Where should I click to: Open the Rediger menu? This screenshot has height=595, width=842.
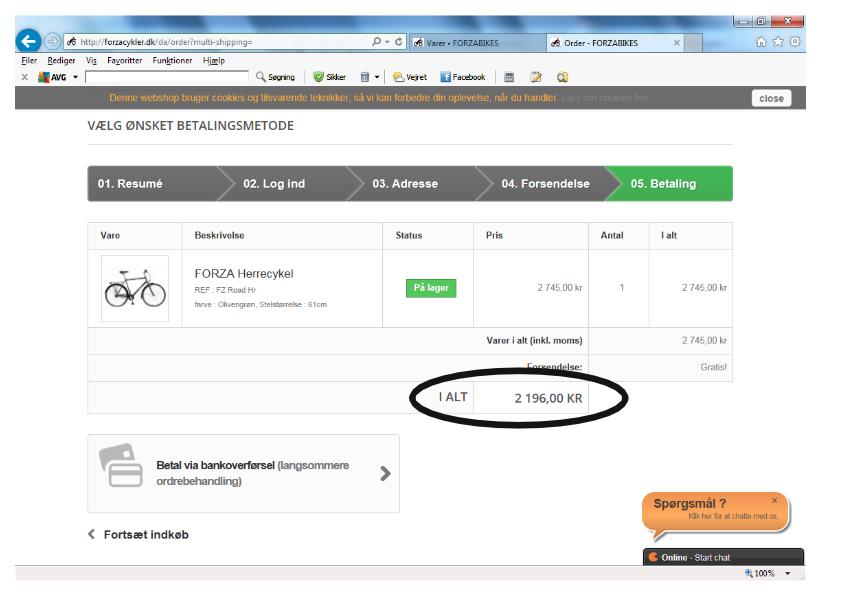61,61
